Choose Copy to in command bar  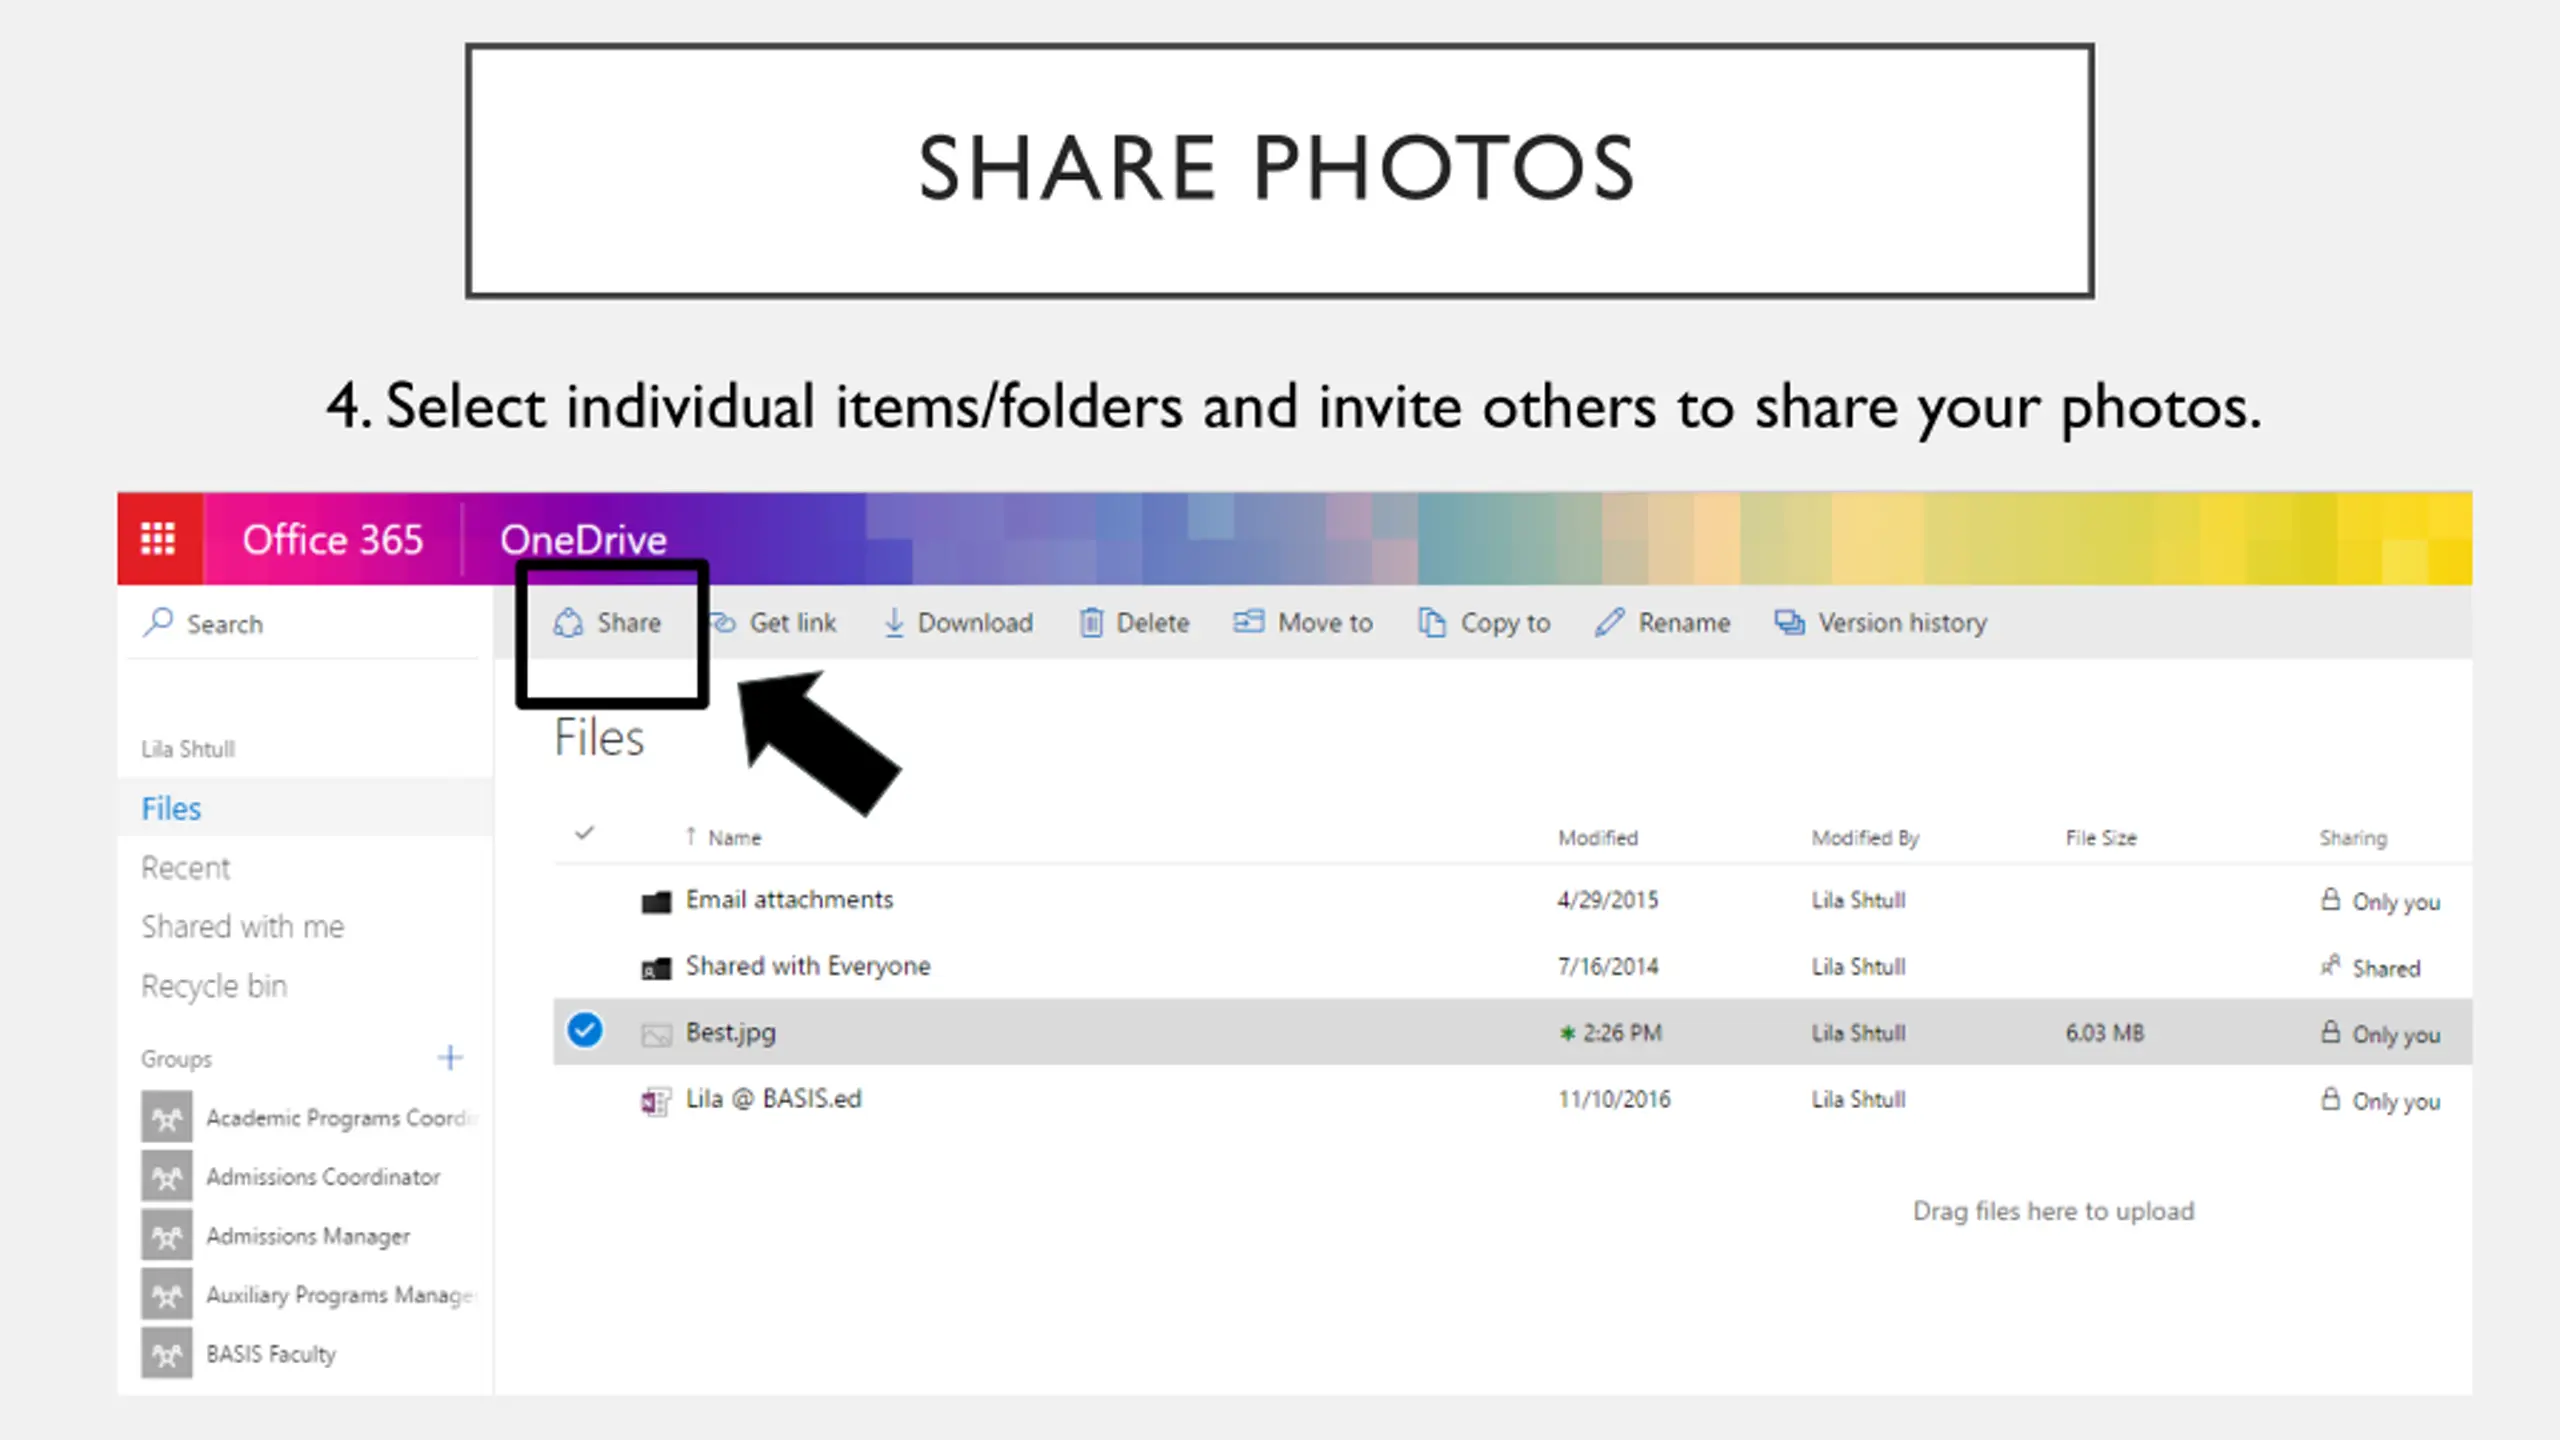coord(1505,623)
